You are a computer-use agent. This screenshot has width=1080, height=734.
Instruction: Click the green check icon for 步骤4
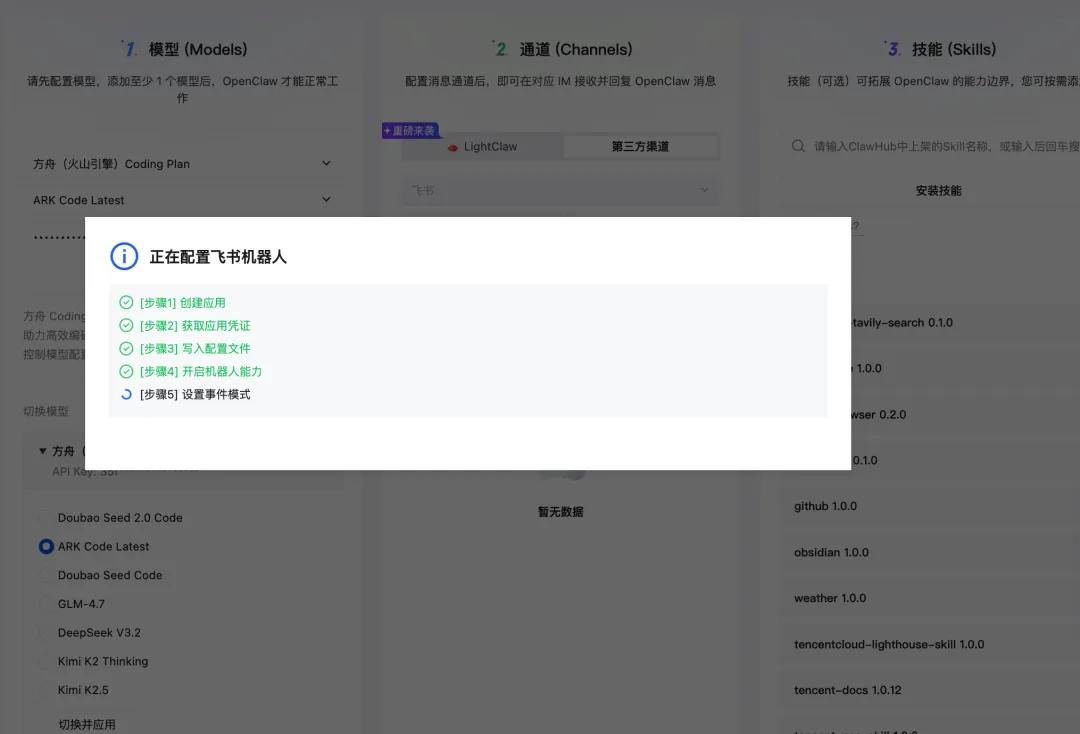click(x=126, y=371)
